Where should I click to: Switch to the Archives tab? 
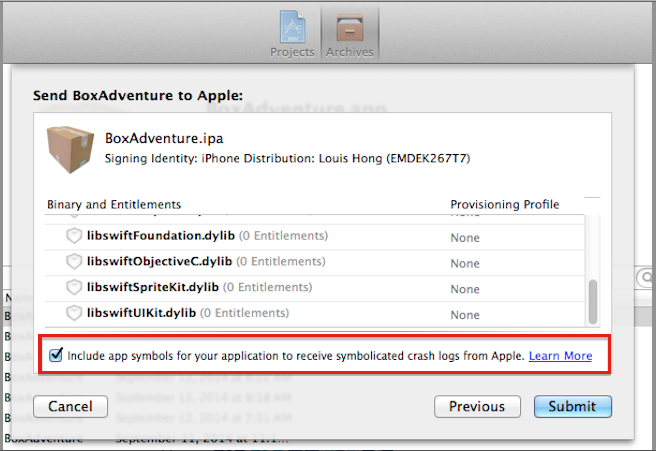coord(350,34)
